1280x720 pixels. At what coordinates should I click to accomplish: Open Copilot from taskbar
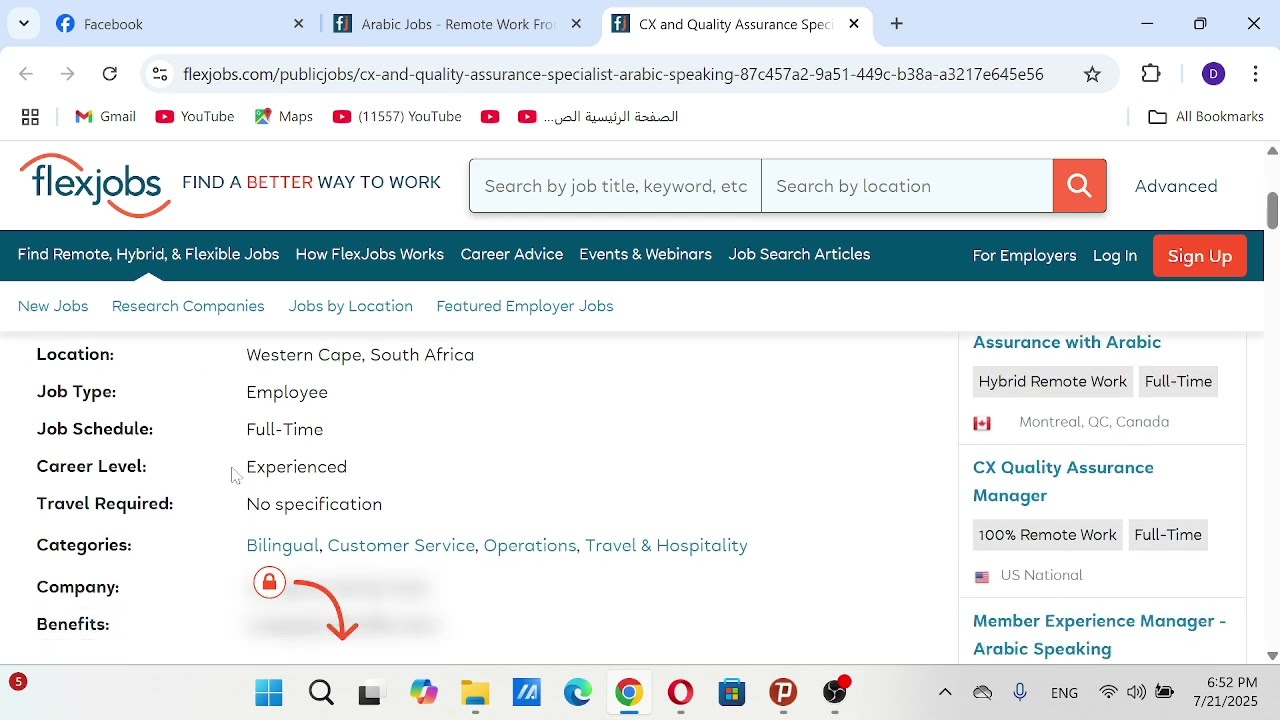pyautogui.click(x=424, y=692)
